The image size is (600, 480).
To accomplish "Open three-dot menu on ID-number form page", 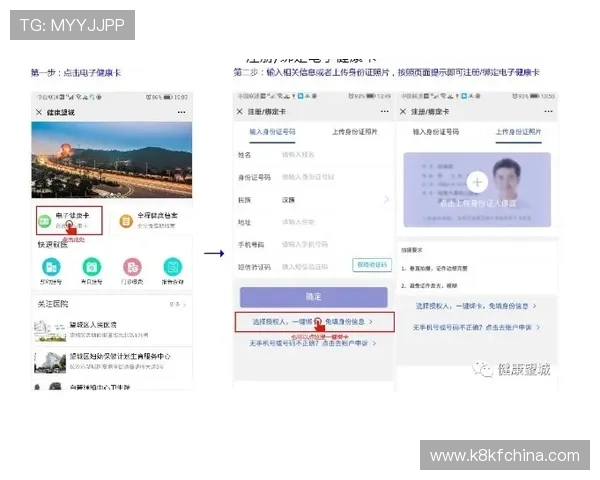I will coord(385,111).
